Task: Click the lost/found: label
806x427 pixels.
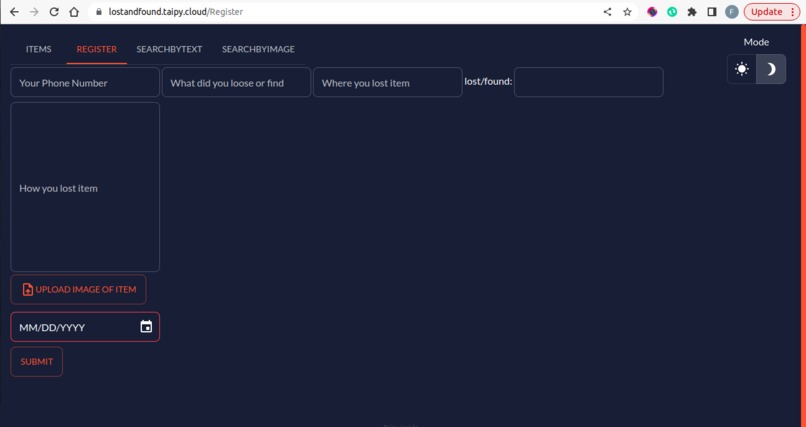Action: pos(488,81)
